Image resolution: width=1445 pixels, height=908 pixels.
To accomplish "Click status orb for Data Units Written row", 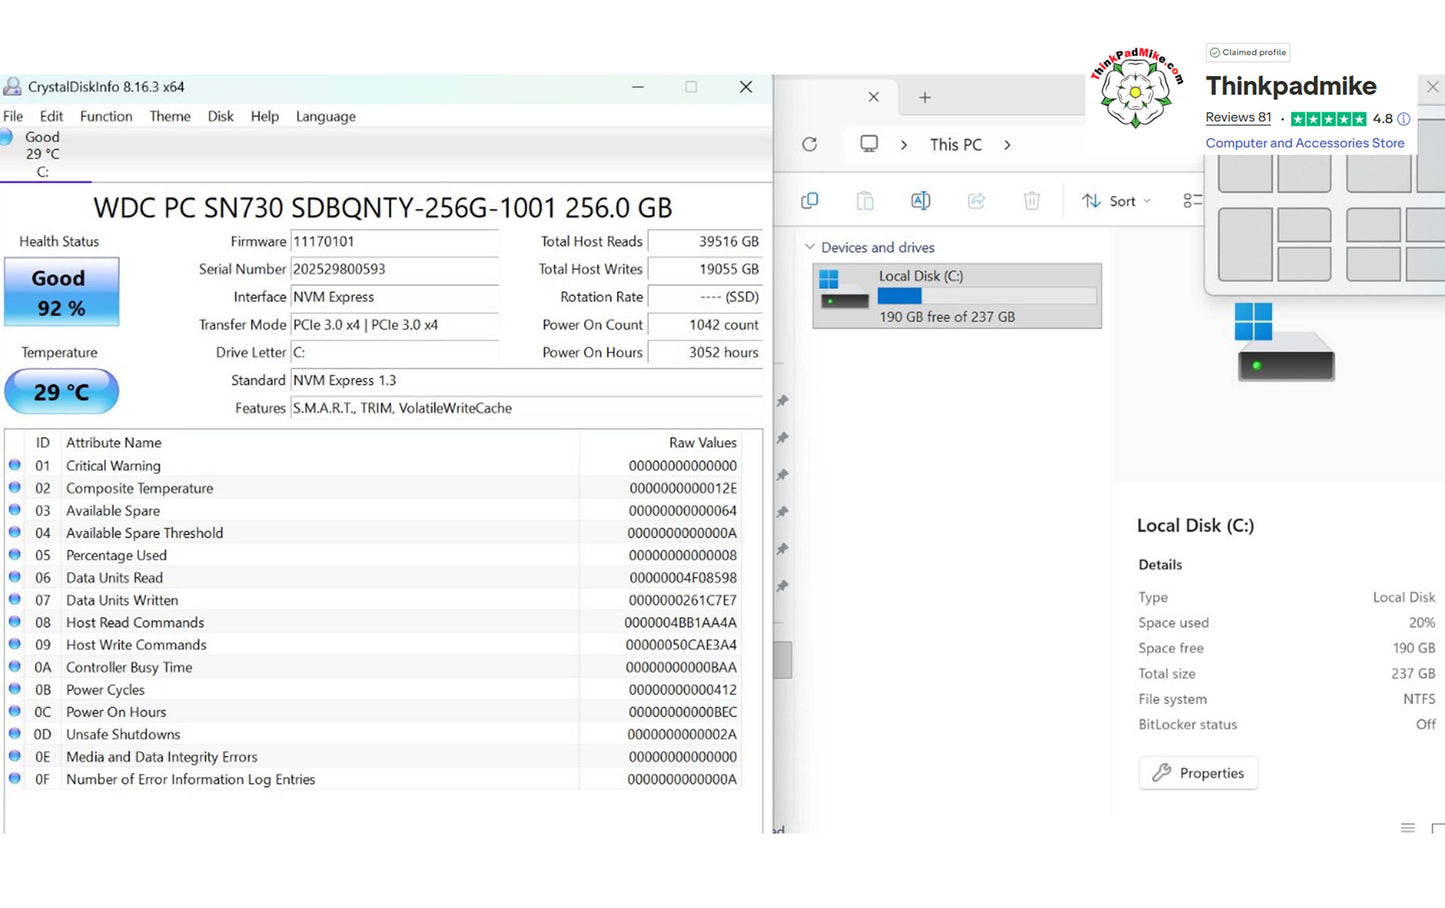I will (x=15, y=600).
